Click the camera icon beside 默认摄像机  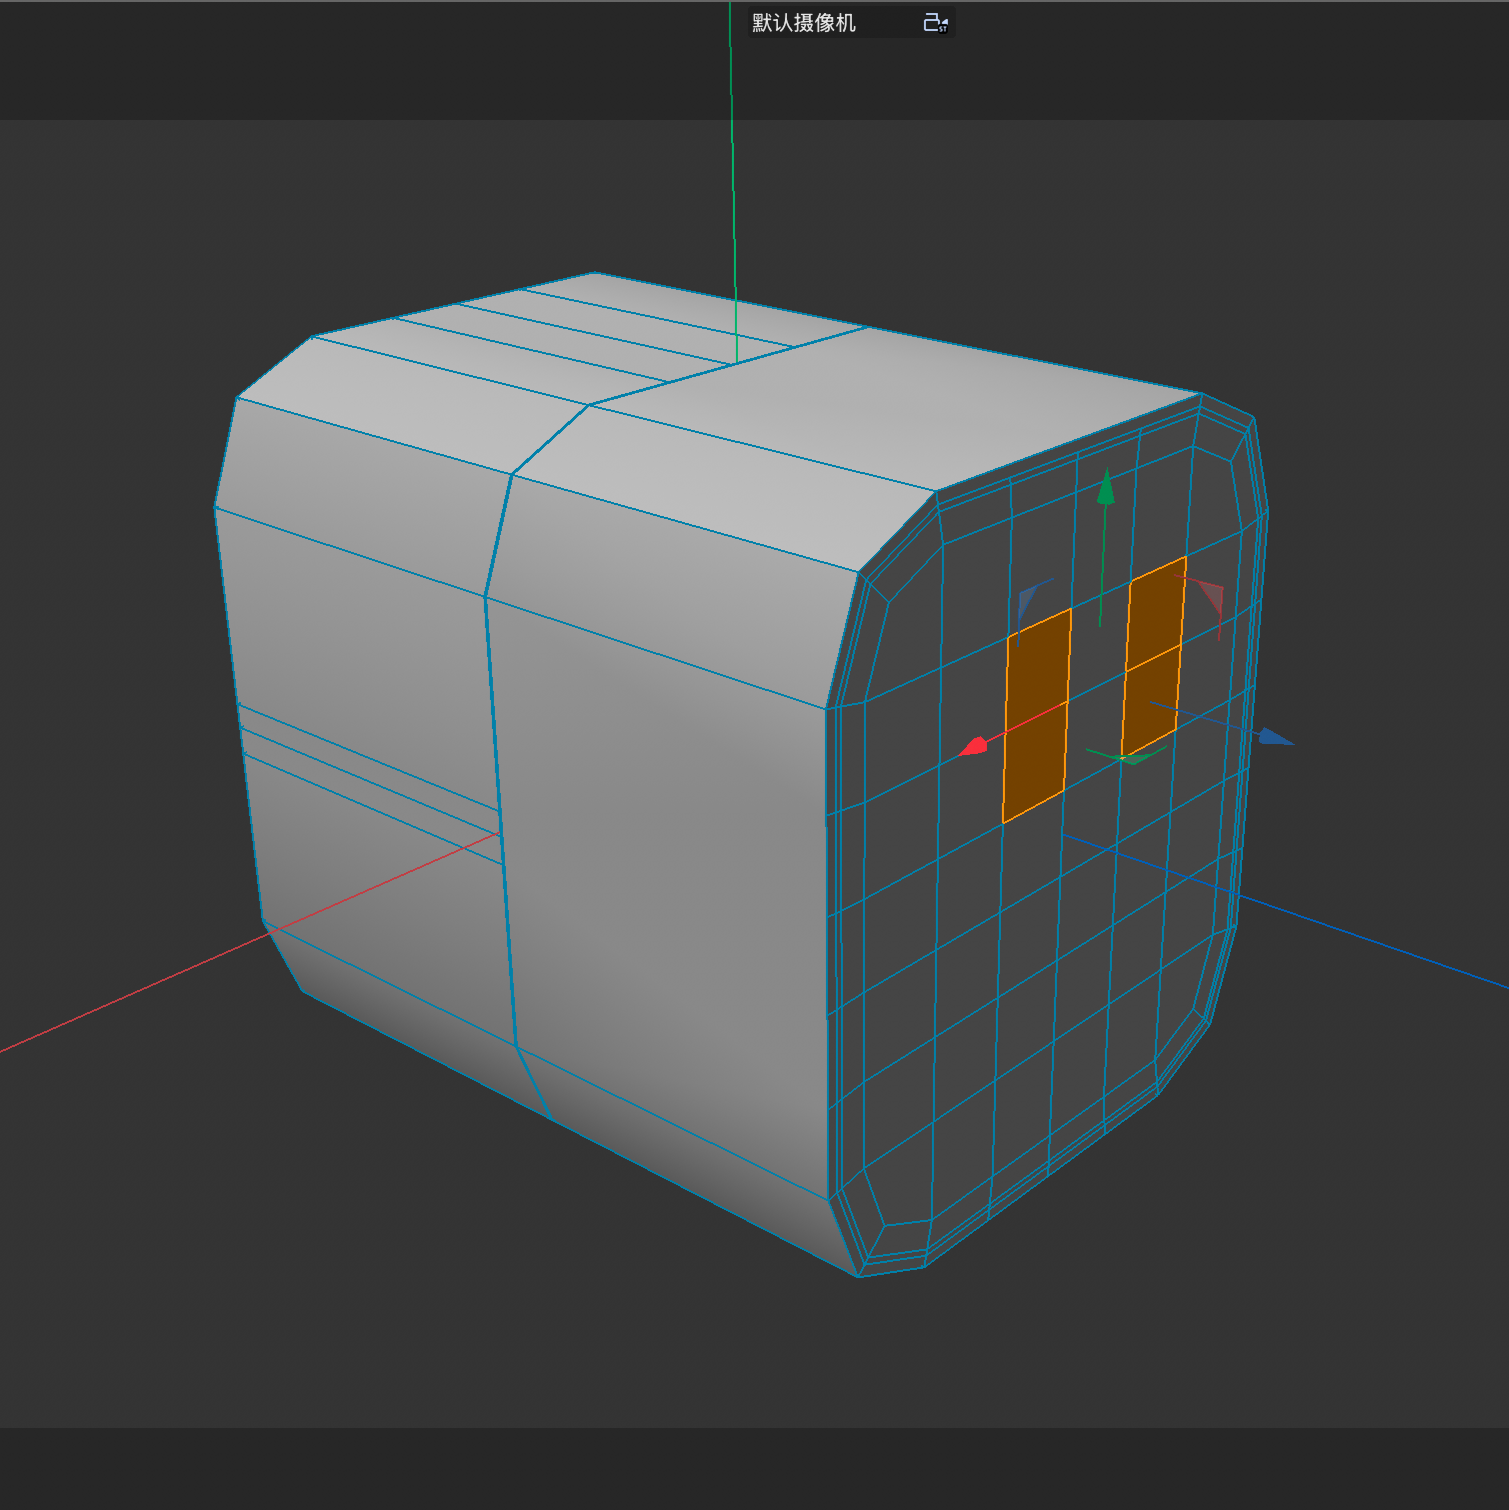(x=935, y=23)
